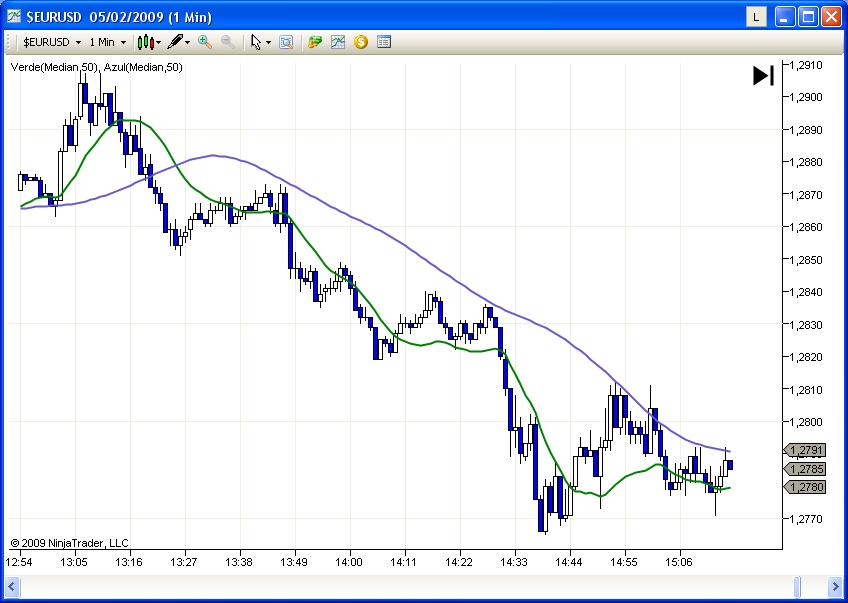This screenshot has height=603, width=848.
Task: Click the horizontal scrollbar left arrow
Action: click(x=11, y=586)
